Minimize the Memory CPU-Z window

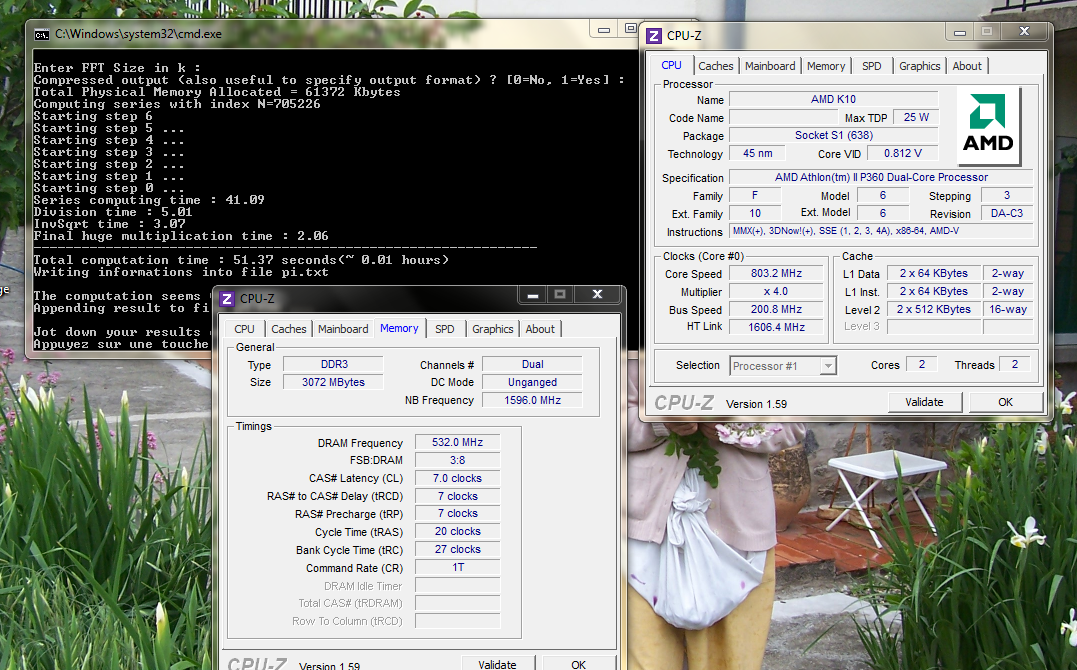(533, 295)
